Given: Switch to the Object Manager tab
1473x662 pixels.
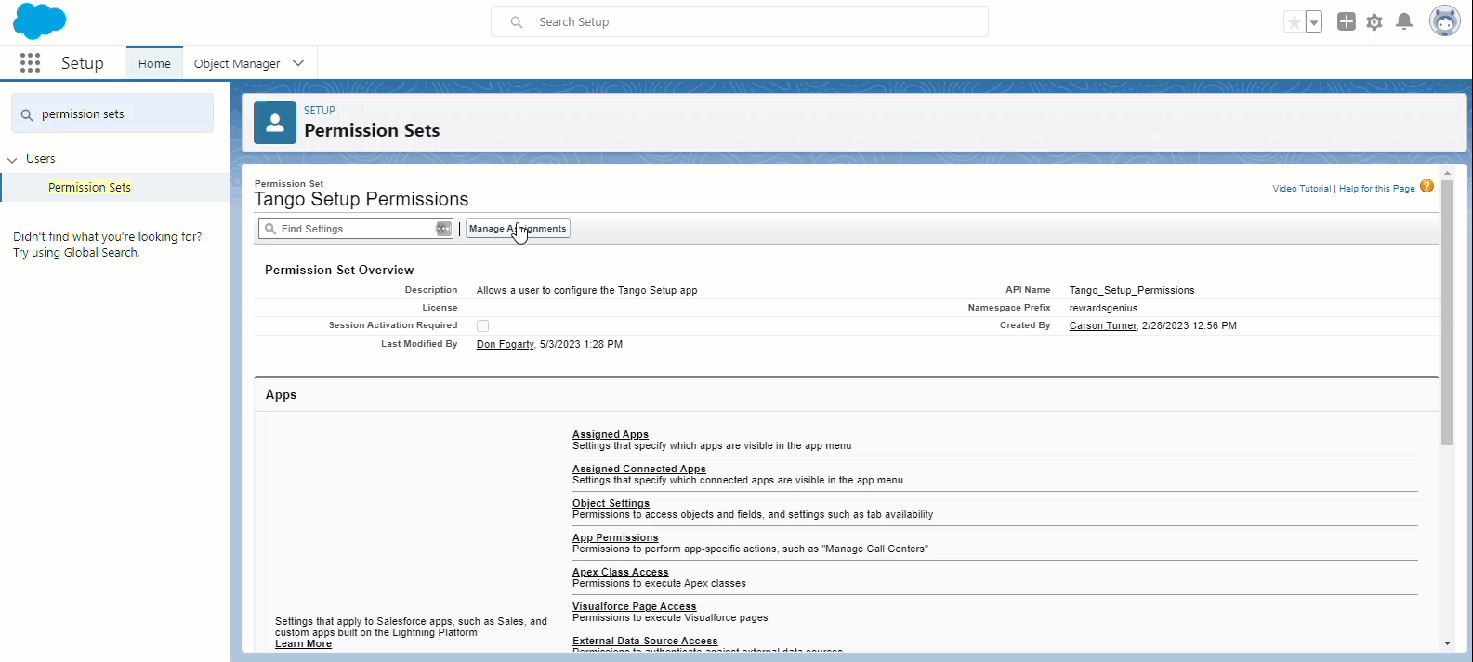Looking at the screenshot, I should coord(239,63).
